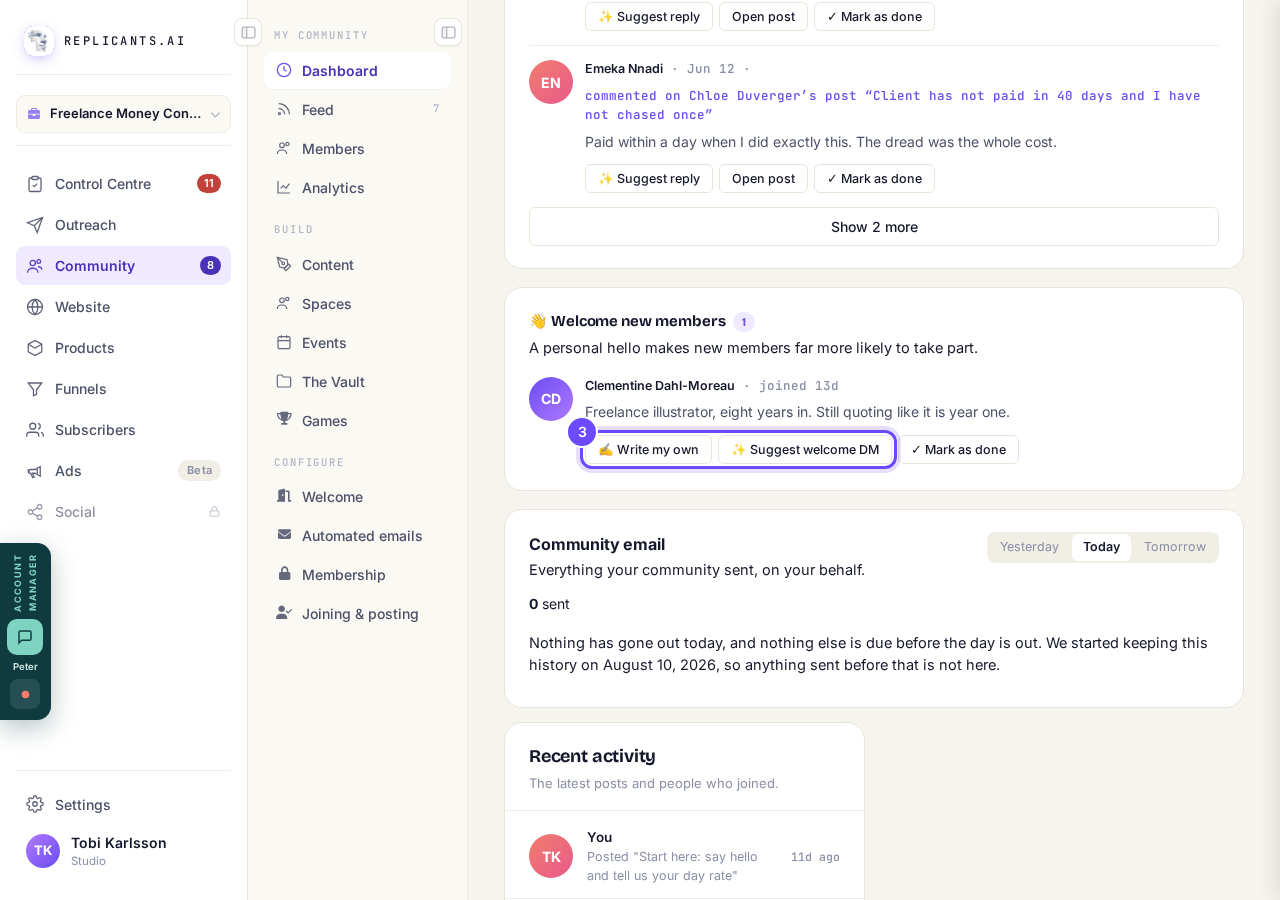This screenshot has height=900, width=1280.
Task: Open the Website globe icon
Action: [x=35, y=307]
